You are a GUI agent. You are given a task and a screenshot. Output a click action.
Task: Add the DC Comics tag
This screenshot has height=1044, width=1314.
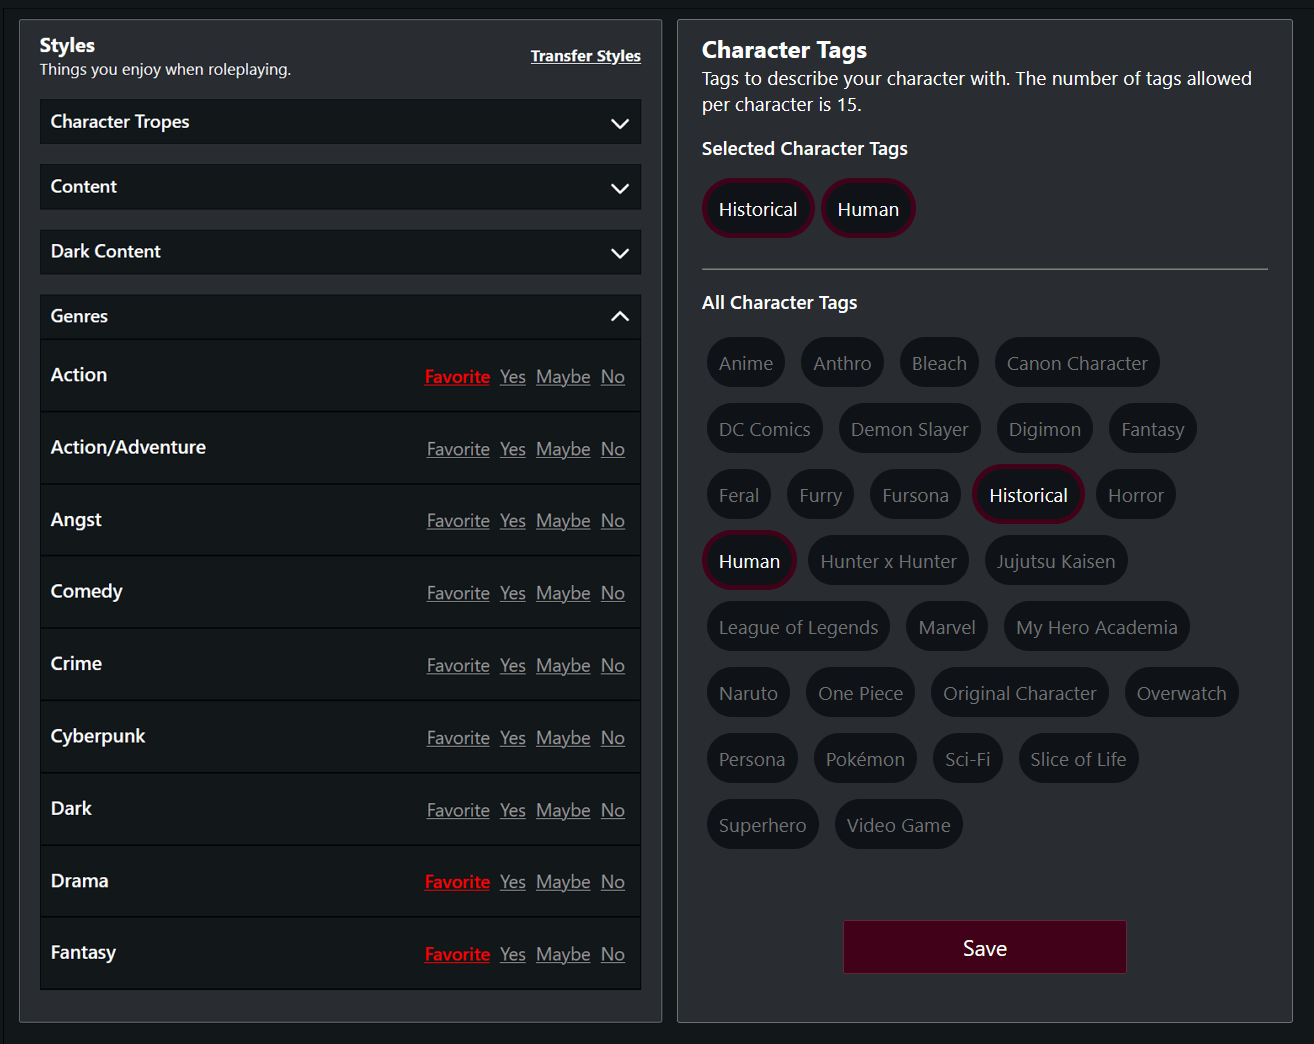[765, 429]
